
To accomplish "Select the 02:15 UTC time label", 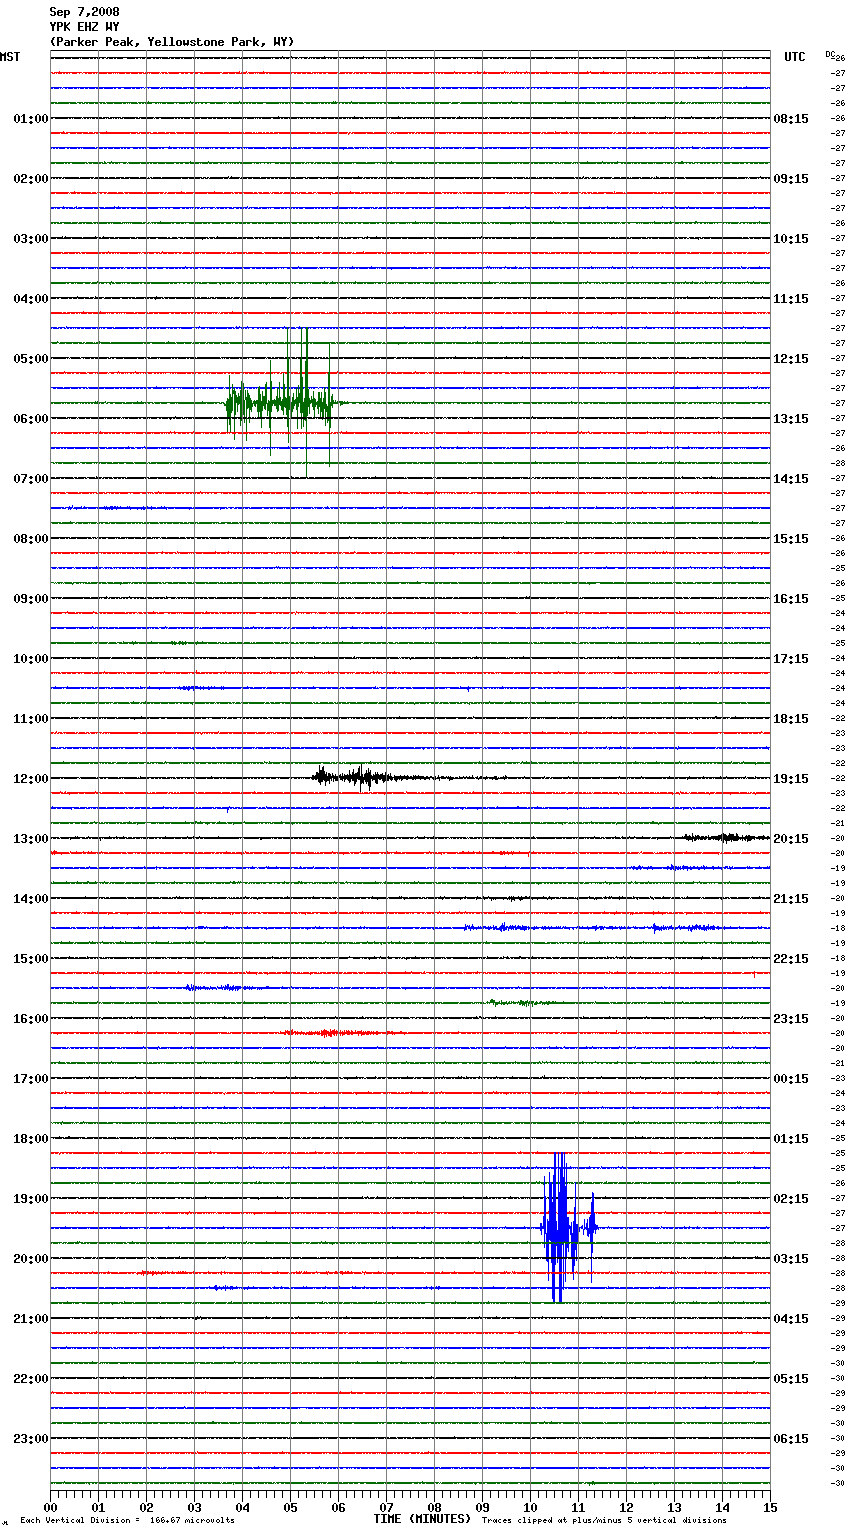I will [791, 1199].
